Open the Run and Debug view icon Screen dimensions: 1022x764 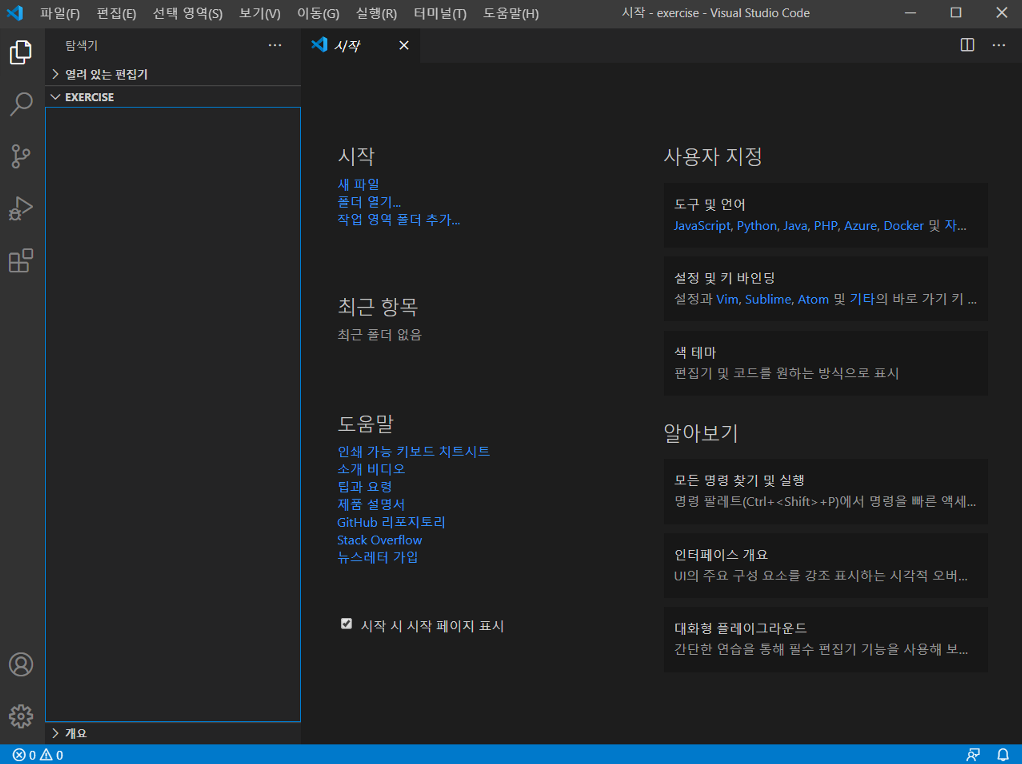pos(21,209)
